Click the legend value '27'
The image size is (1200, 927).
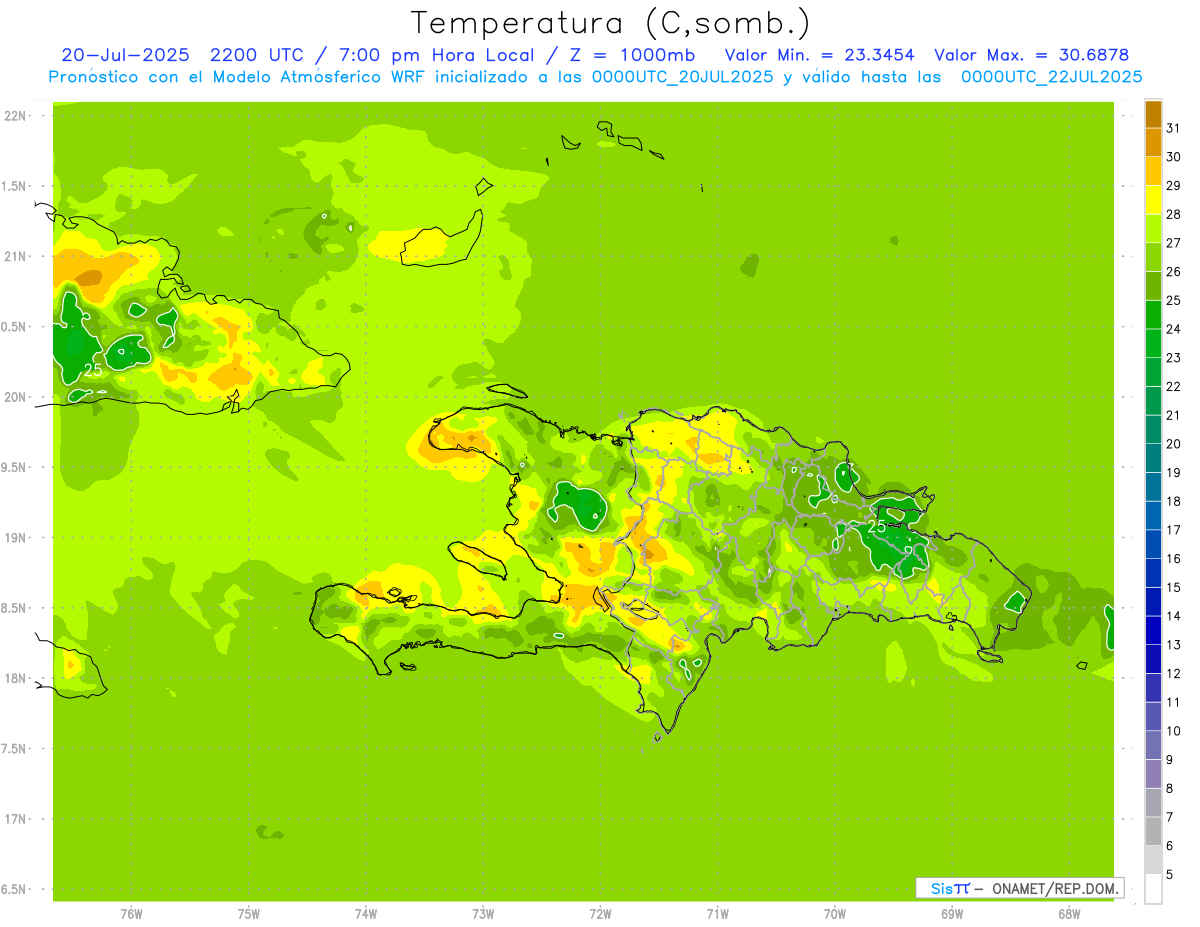(x=1174, y=243)
